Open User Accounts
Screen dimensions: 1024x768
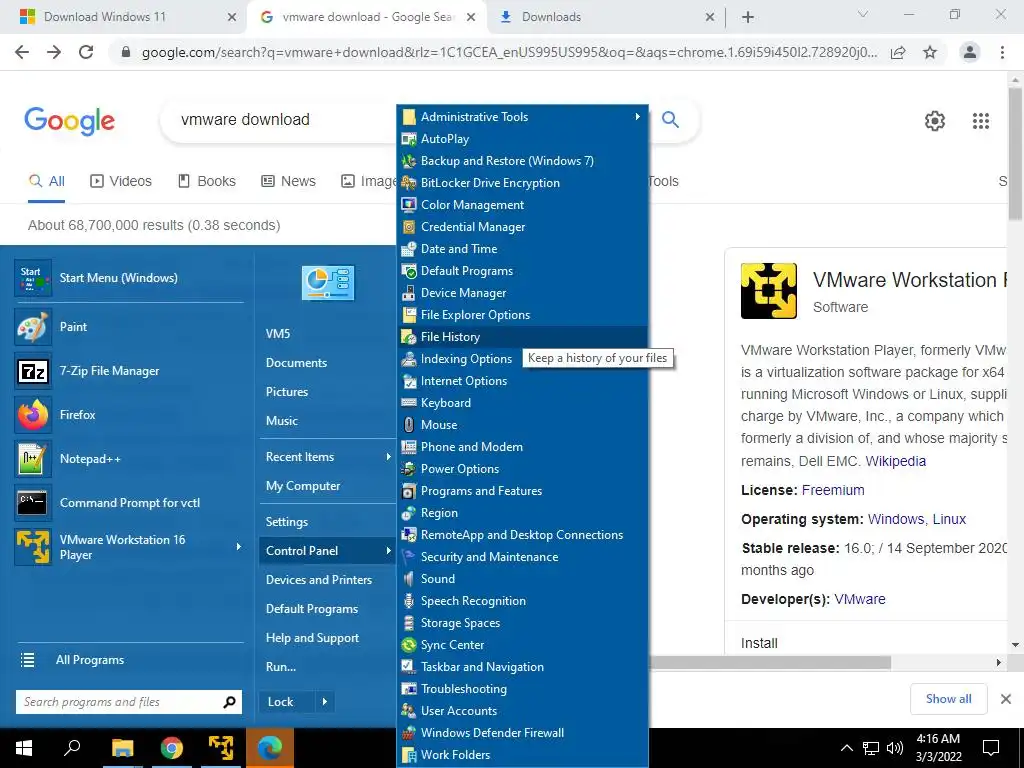[x=522, y=711]
